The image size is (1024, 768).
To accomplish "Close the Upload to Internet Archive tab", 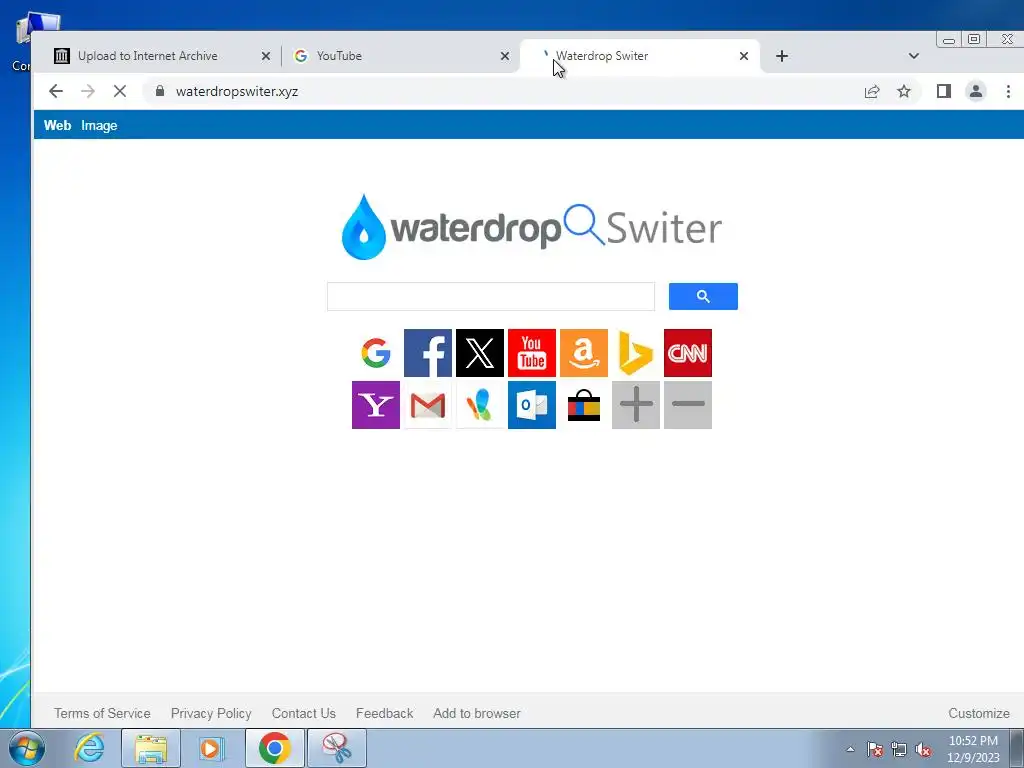I will 266,56.
